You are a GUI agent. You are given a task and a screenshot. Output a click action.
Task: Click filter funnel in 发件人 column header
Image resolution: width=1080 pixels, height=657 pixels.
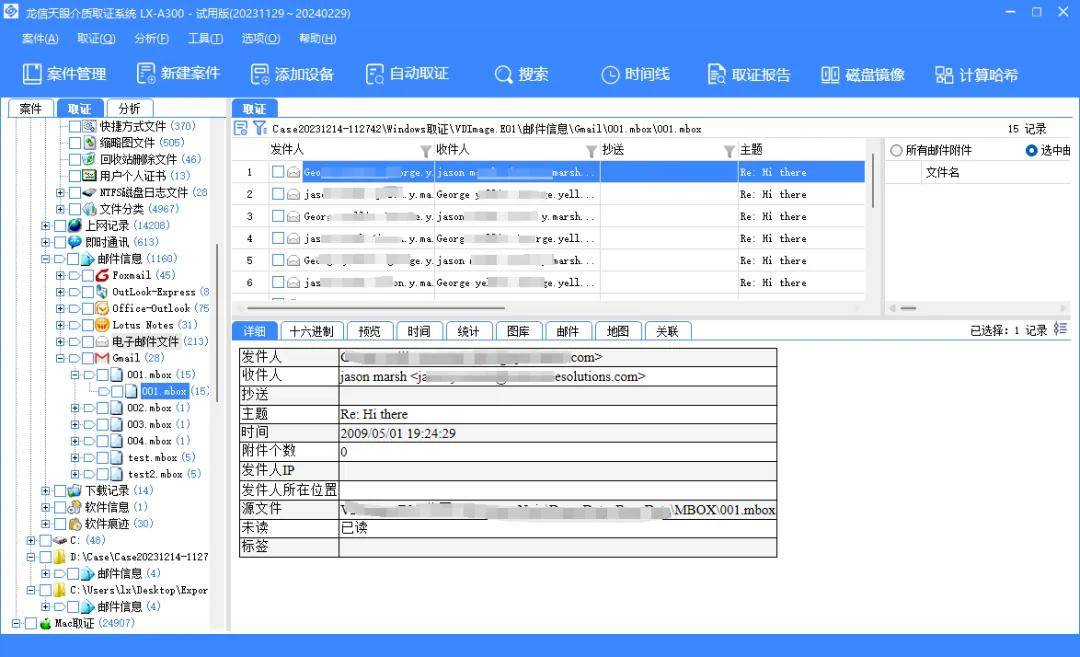426,151
